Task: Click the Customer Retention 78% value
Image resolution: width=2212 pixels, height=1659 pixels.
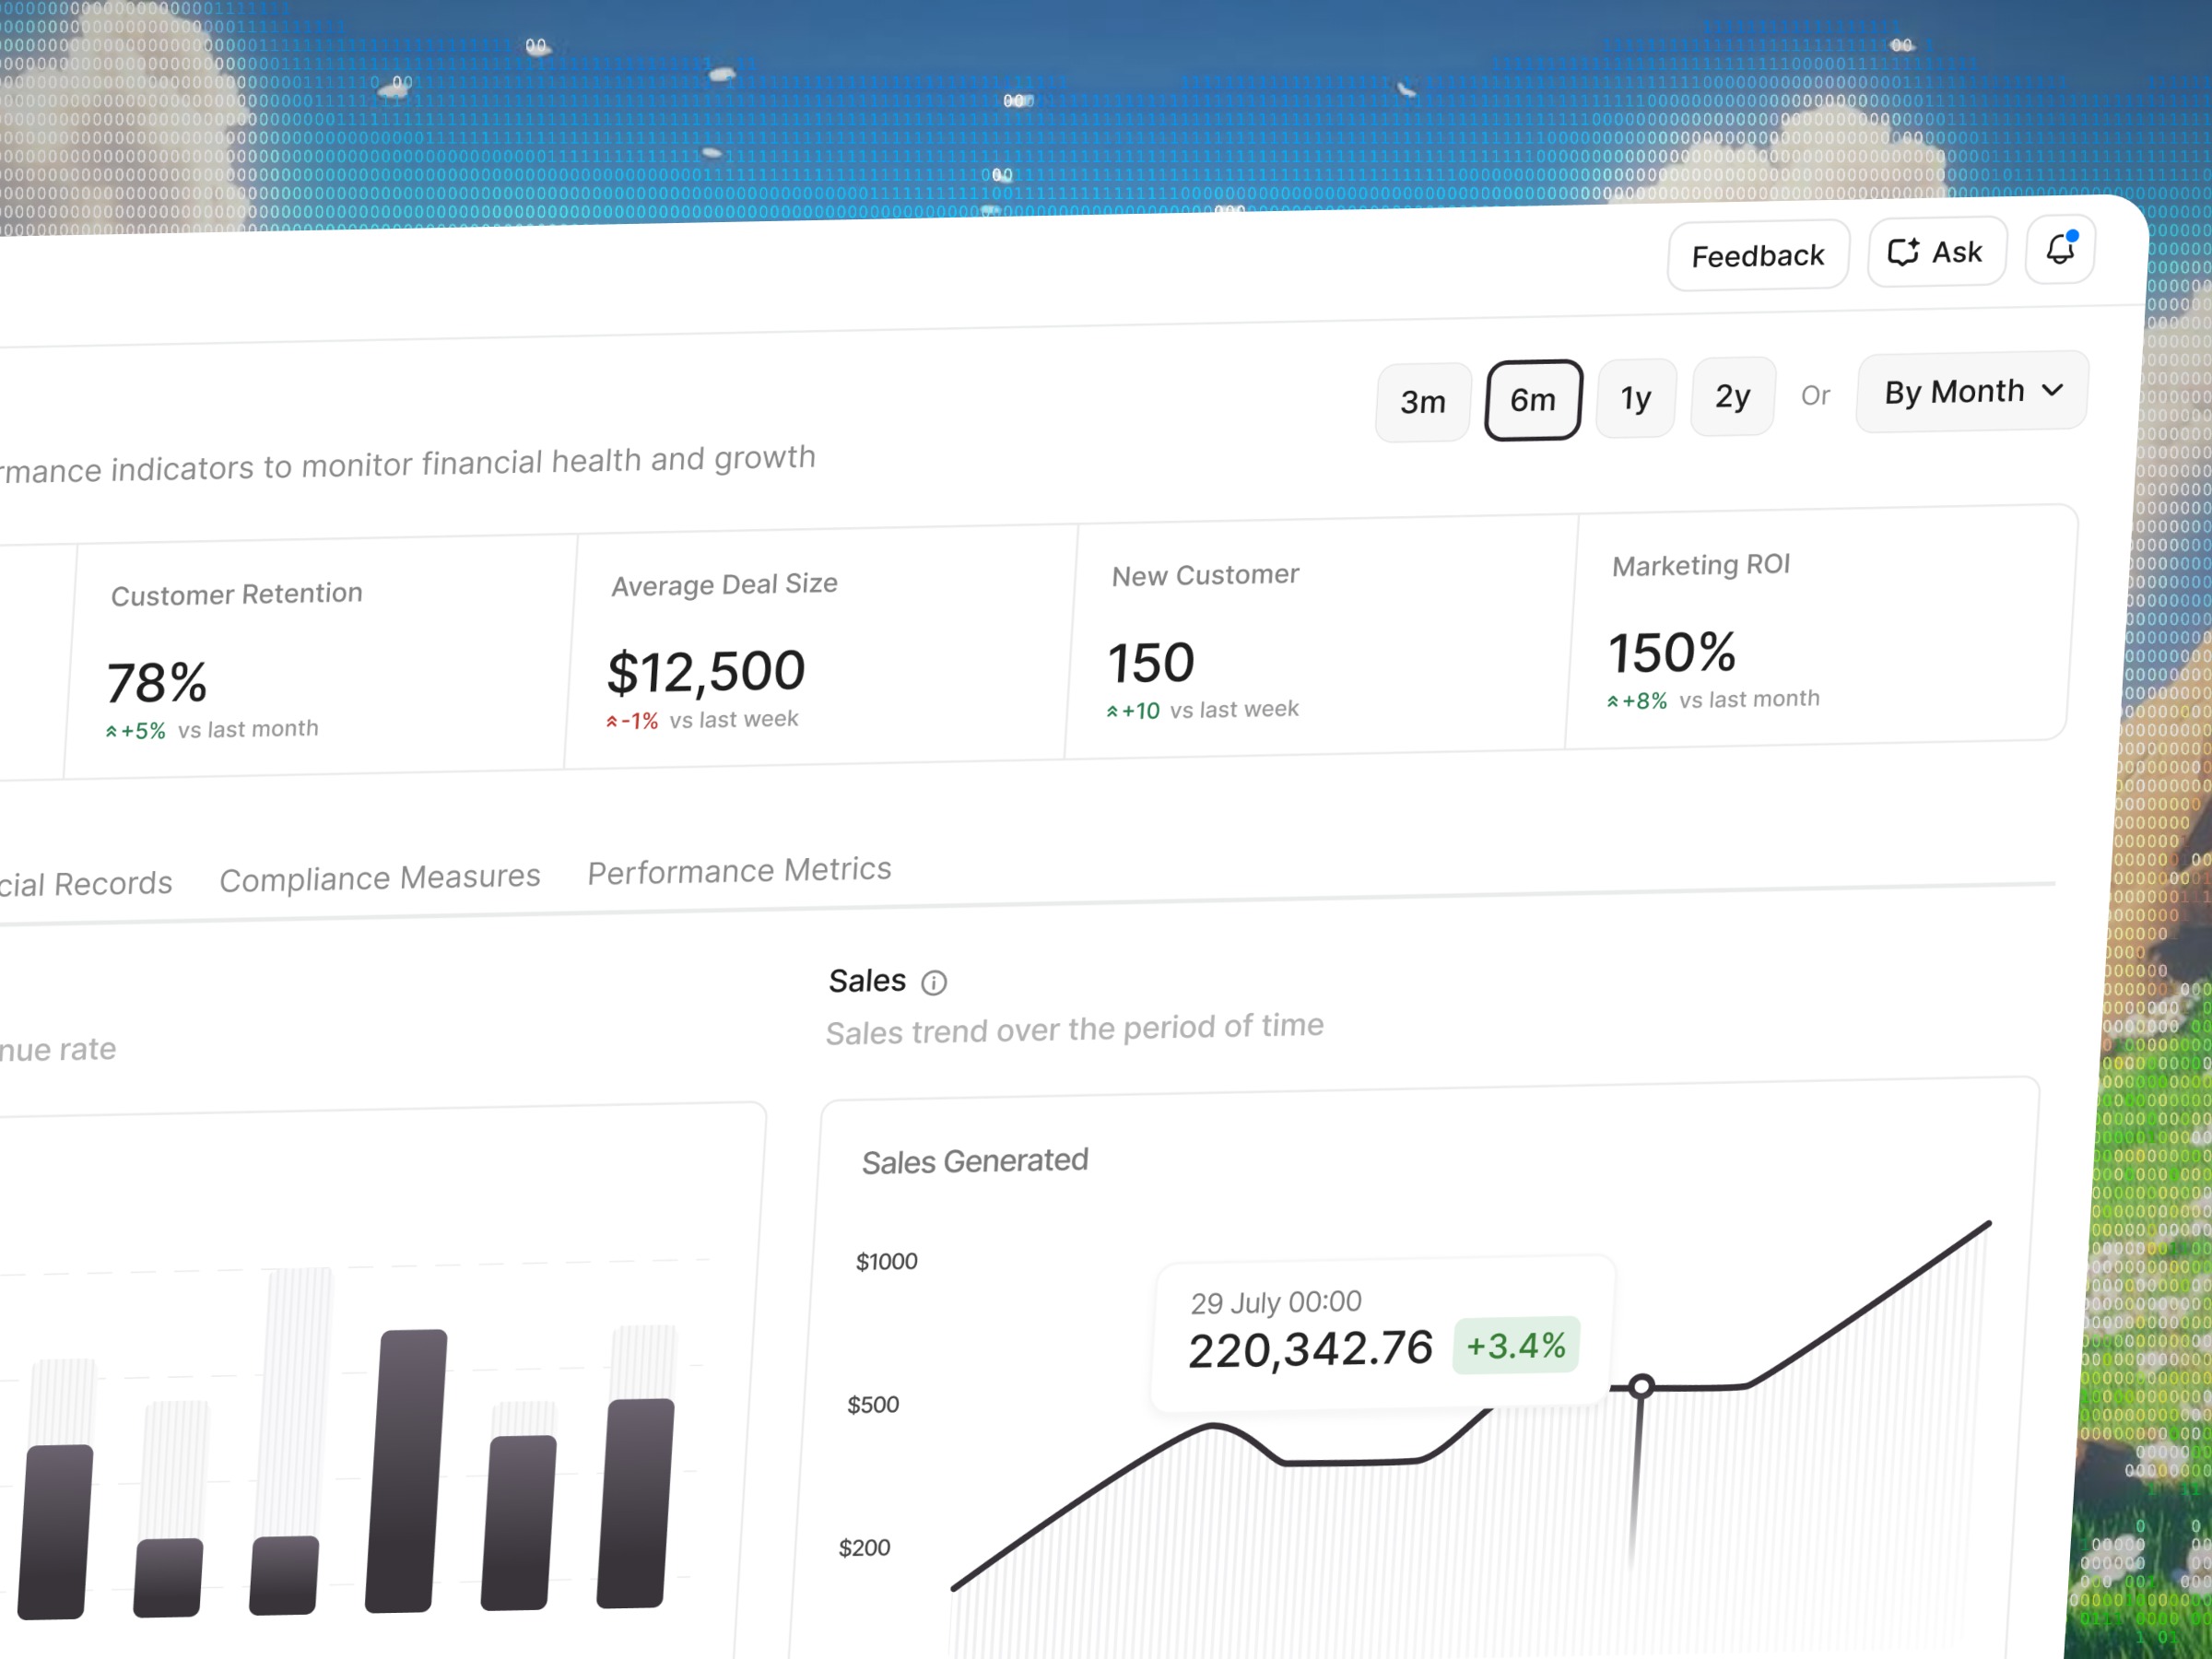Action: [x=157, y=683]
